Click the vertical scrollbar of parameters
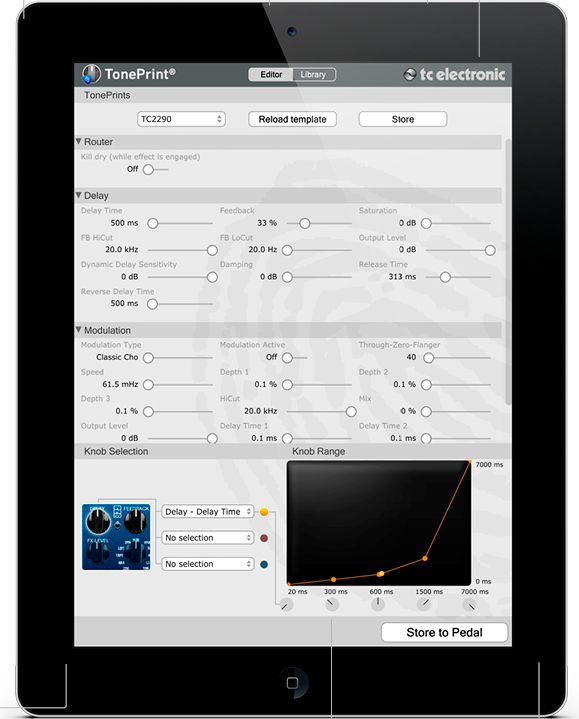Screen dimensions: 579x719 (x=507, y=271)
